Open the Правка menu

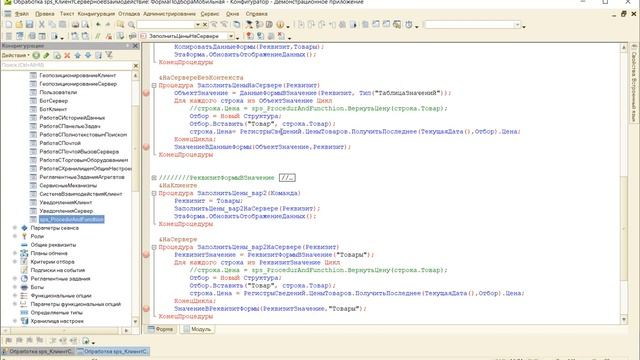point(44,14)
